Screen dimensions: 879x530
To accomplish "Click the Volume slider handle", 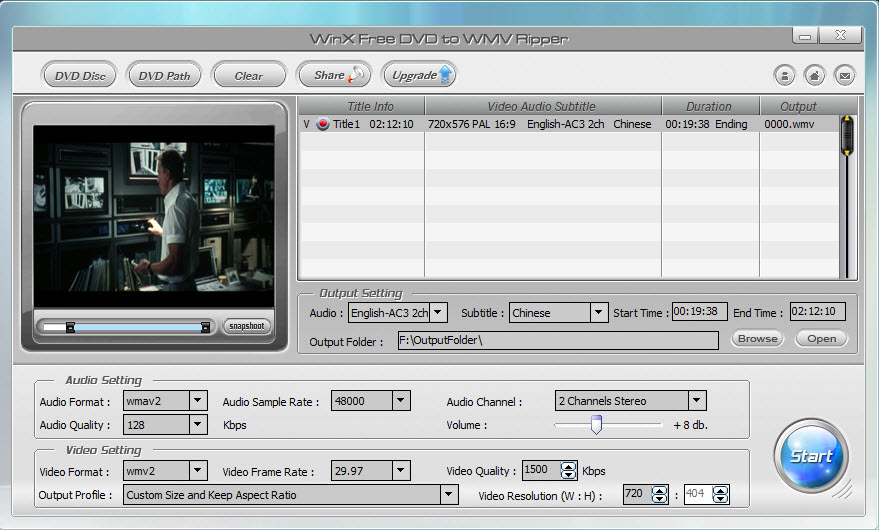I will click(x=596, y=425).
